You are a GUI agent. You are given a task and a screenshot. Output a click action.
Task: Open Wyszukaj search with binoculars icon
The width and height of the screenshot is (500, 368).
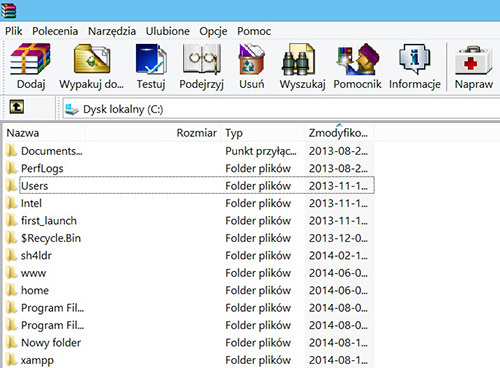[x=299, y=59]
